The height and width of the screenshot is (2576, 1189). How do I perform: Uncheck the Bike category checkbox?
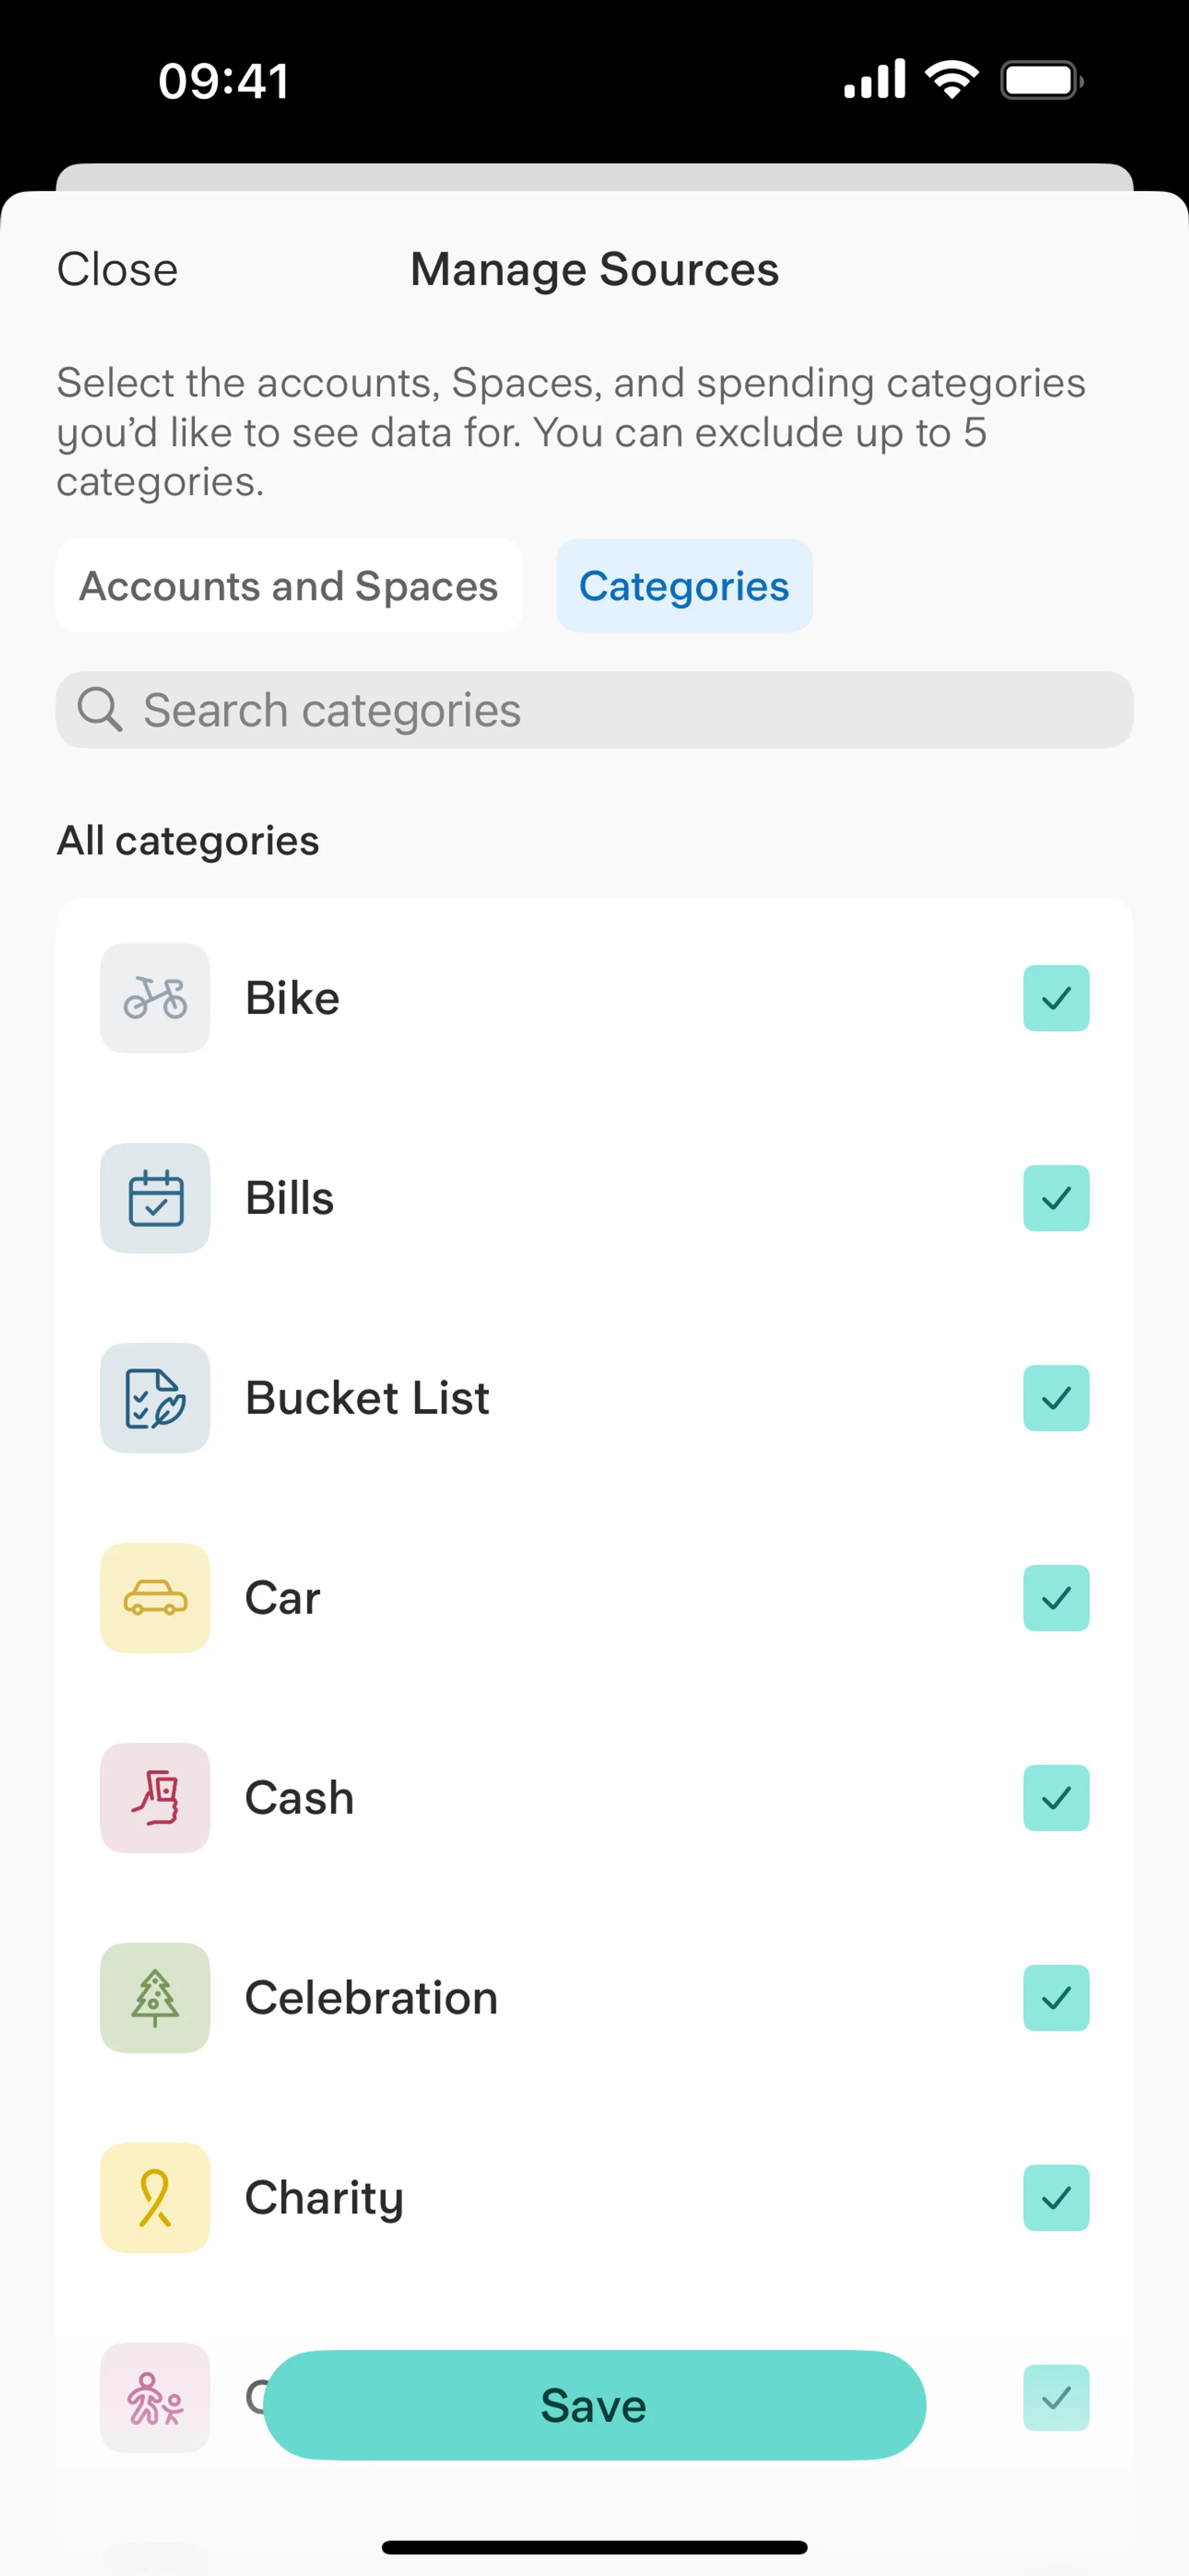tap(1056, 998)
